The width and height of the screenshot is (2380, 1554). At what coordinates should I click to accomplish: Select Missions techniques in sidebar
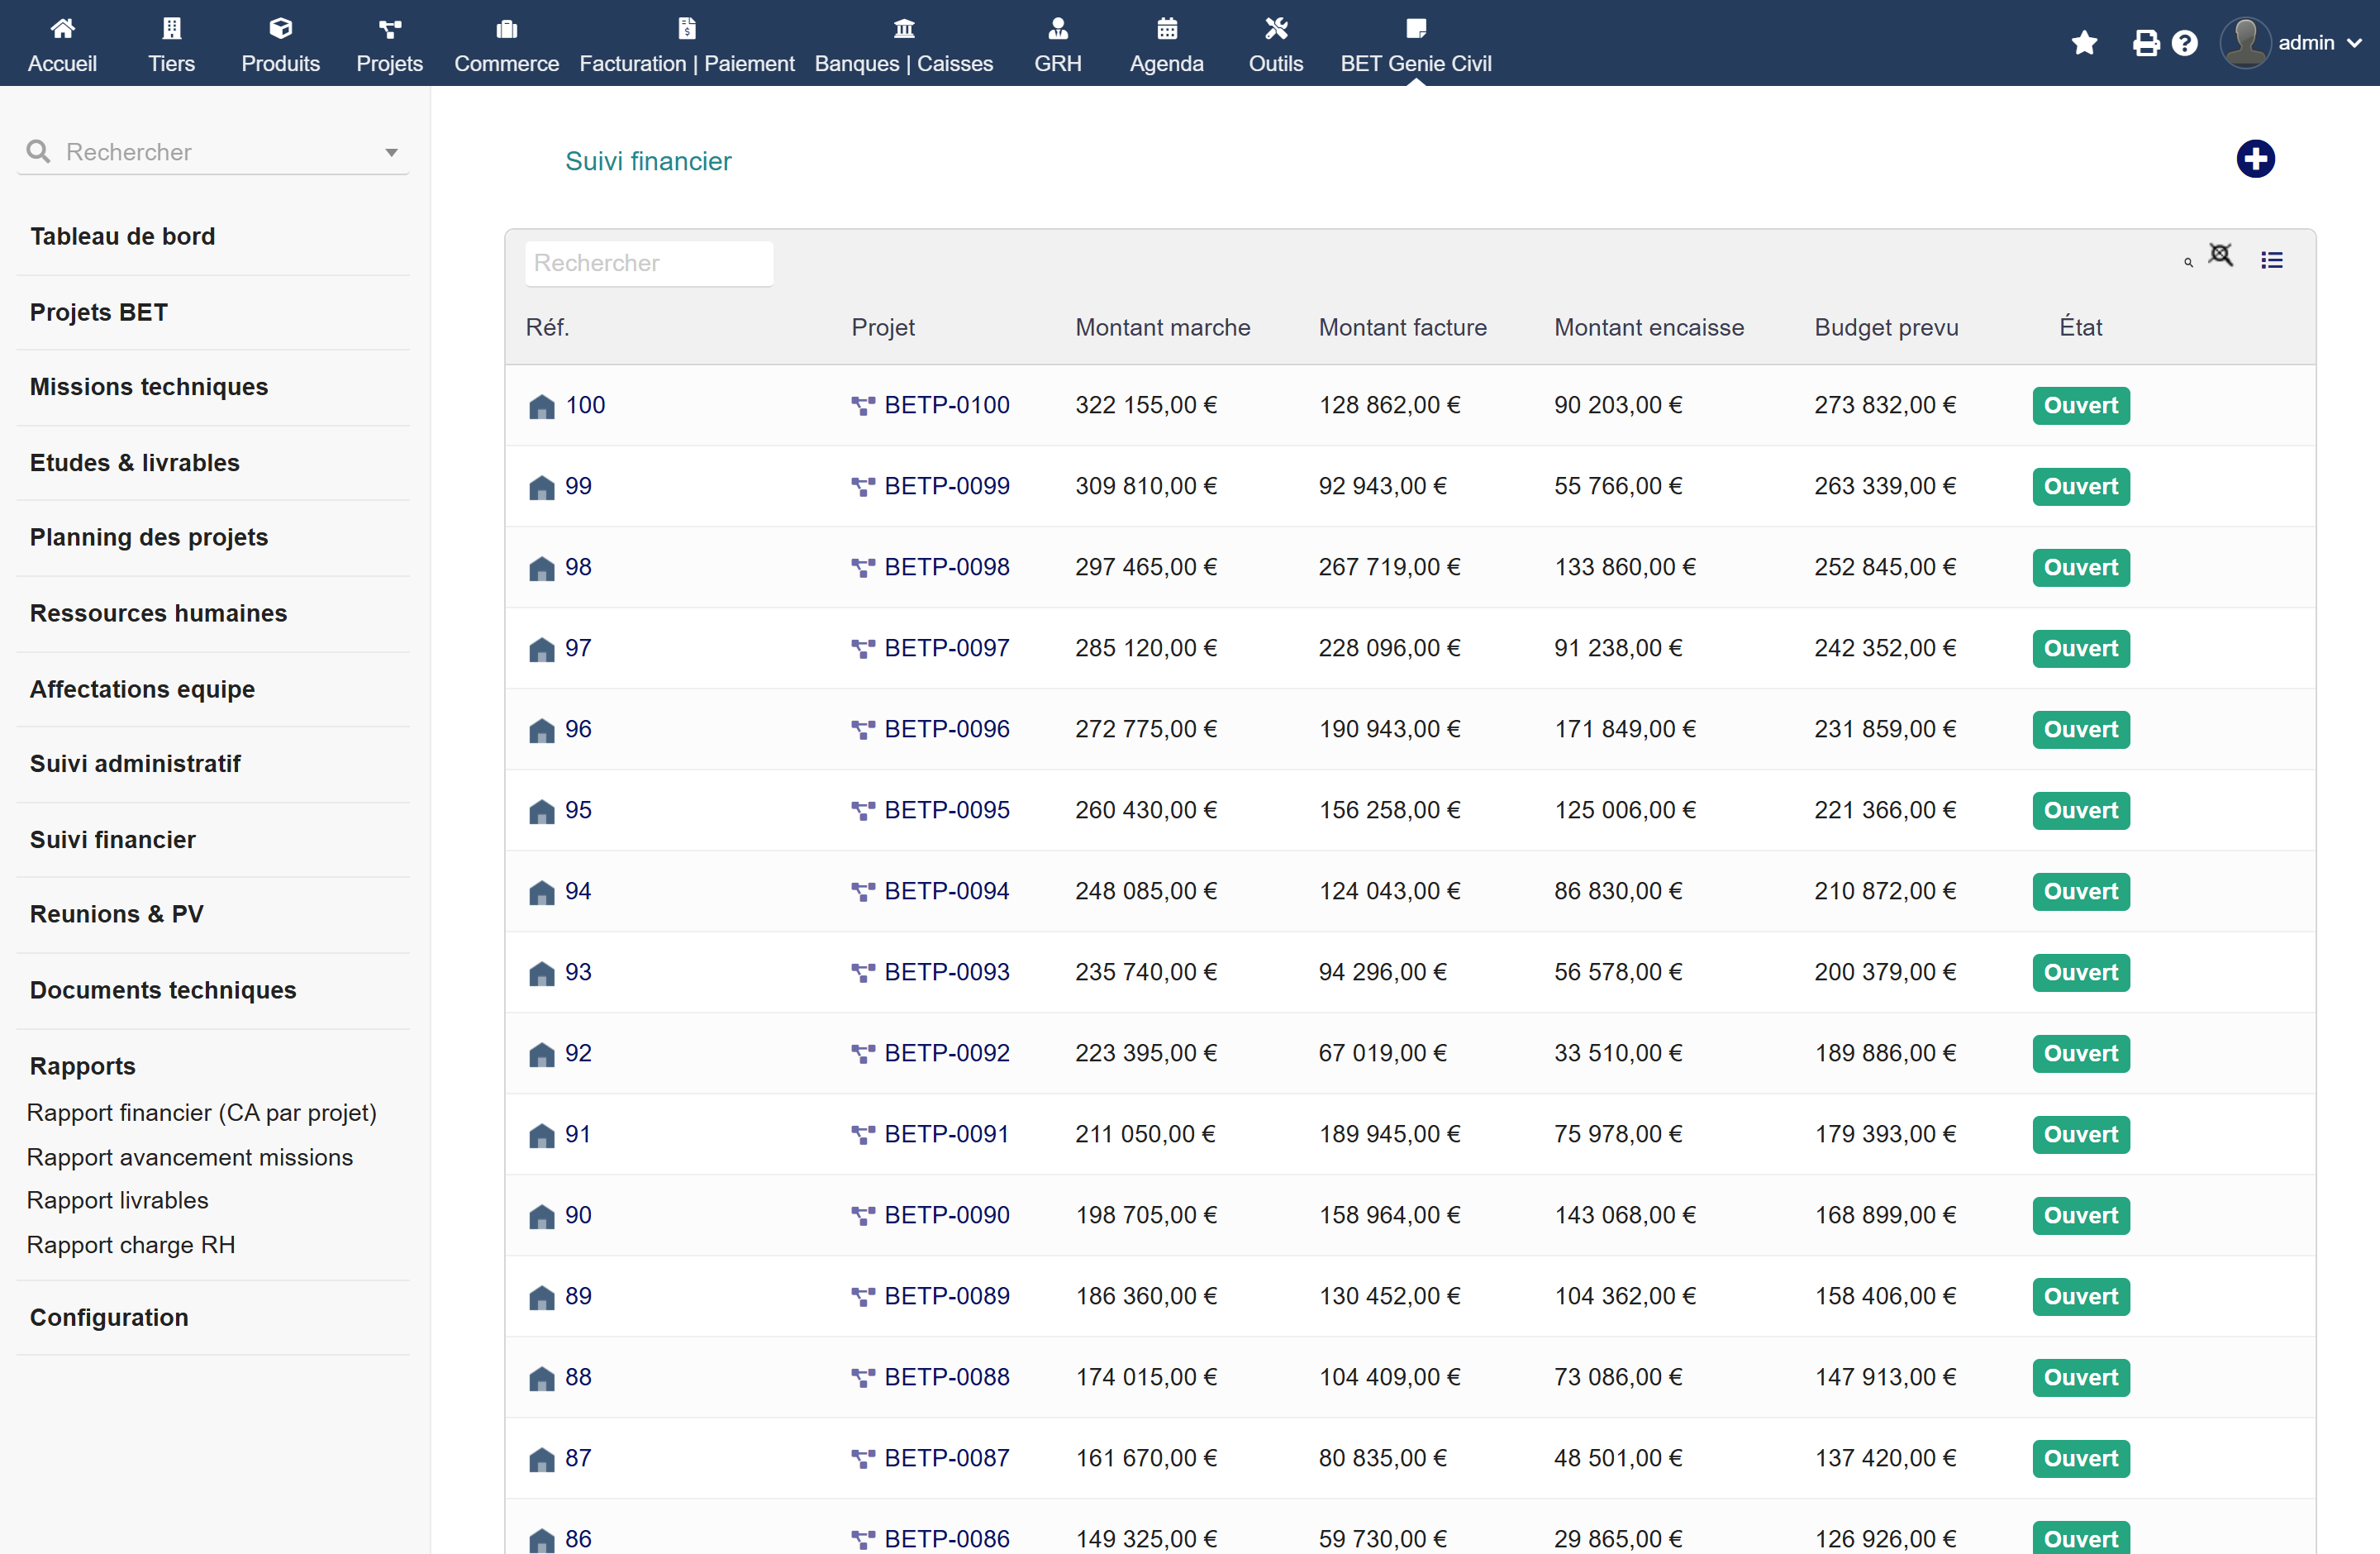coord(149,387)
